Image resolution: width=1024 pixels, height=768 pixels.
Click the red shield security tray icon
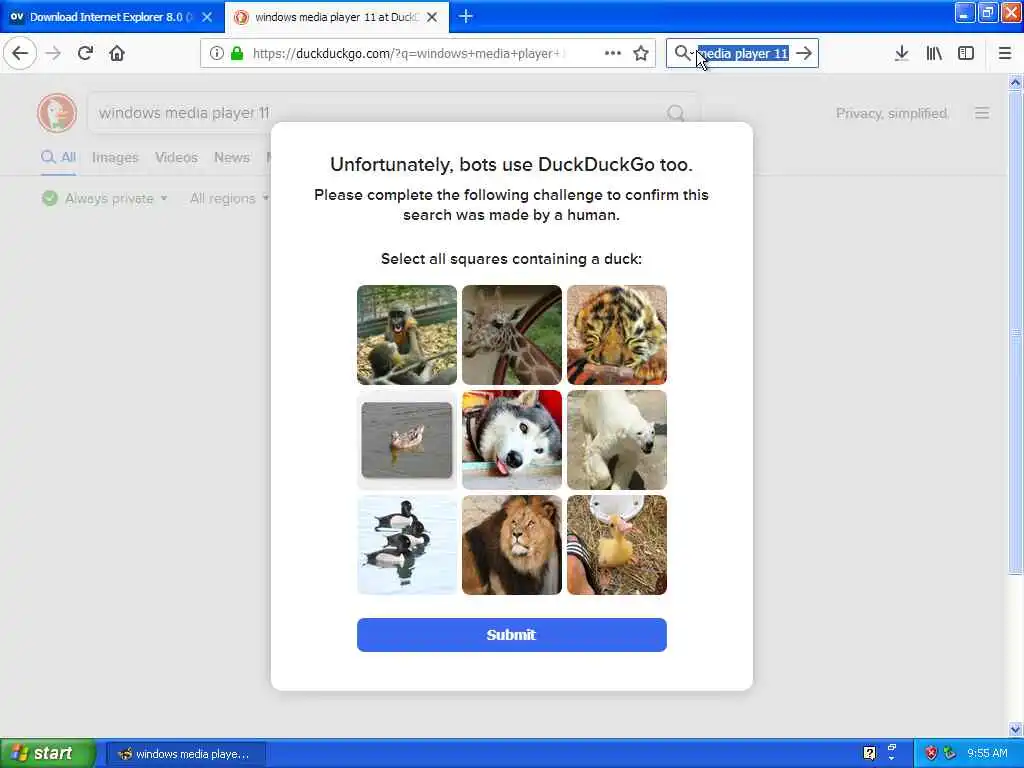[931, 754]
